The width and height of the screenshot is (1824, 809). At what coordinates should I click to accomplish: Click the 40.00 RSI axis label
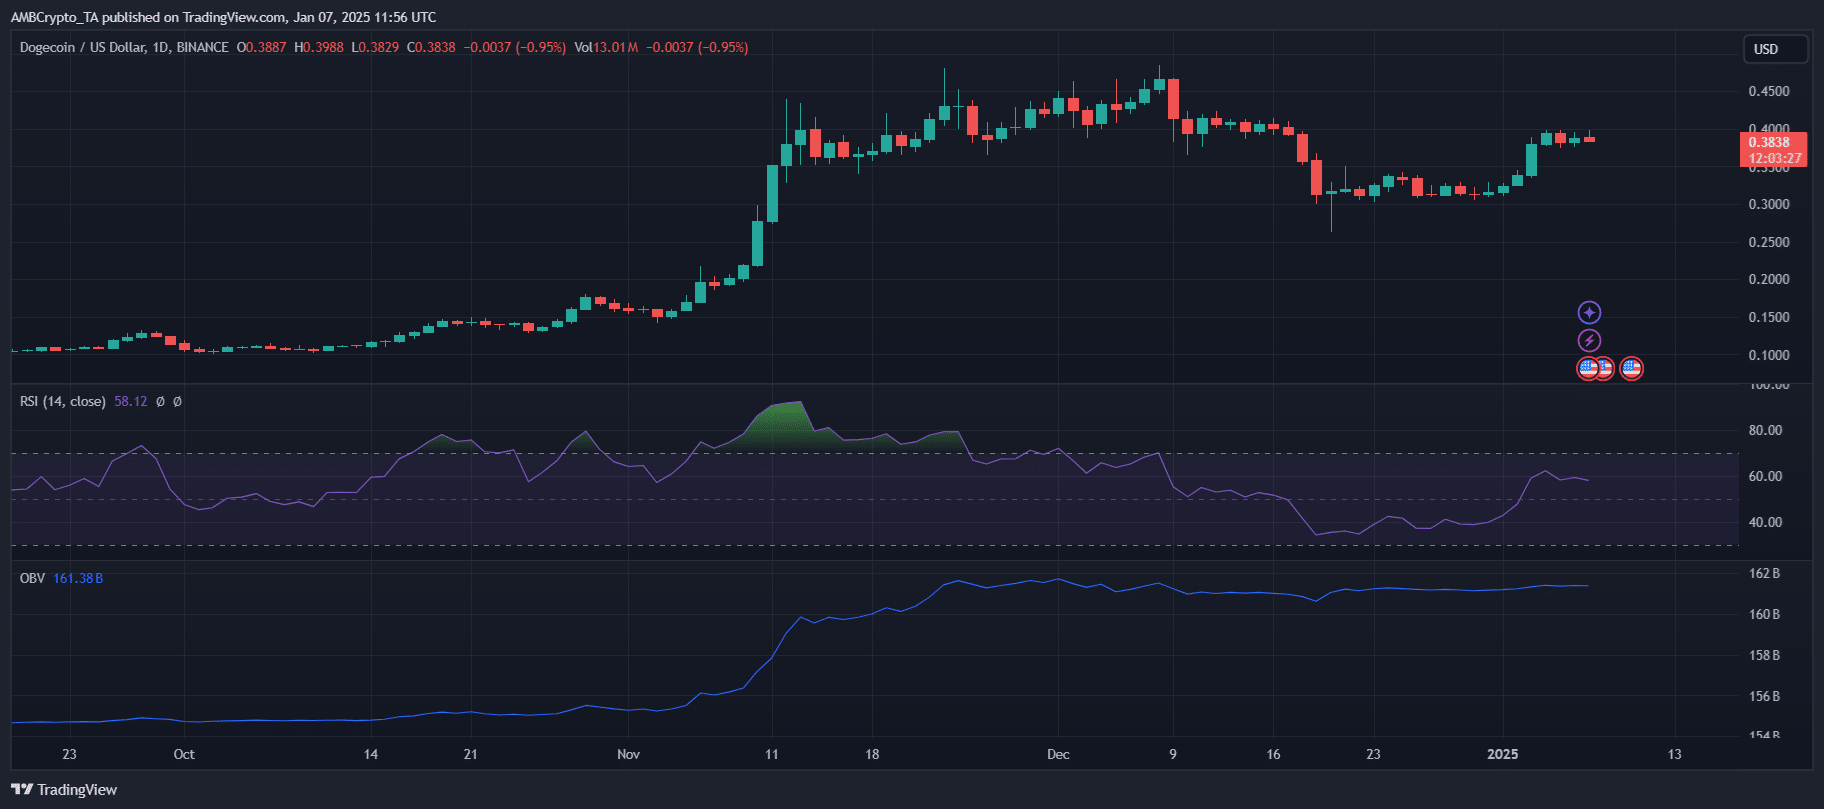1765,522
